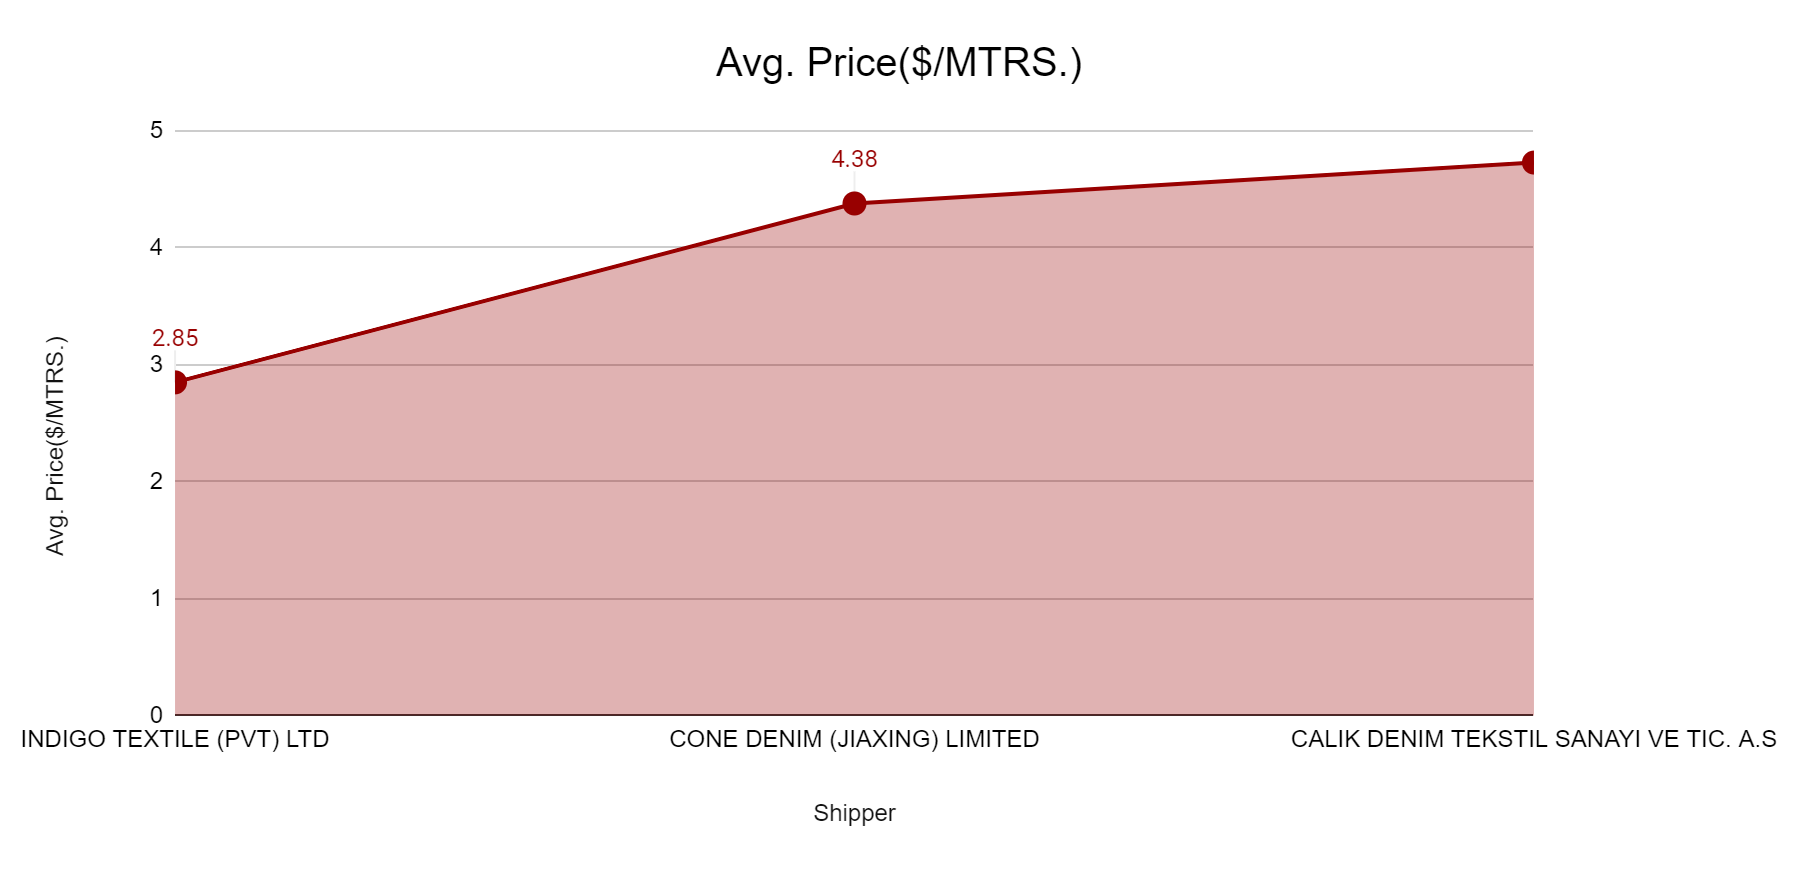
Task: Select the CONE DENIM (JIAXING) LIMITED axis label
Action: click(x=854, y=739)
